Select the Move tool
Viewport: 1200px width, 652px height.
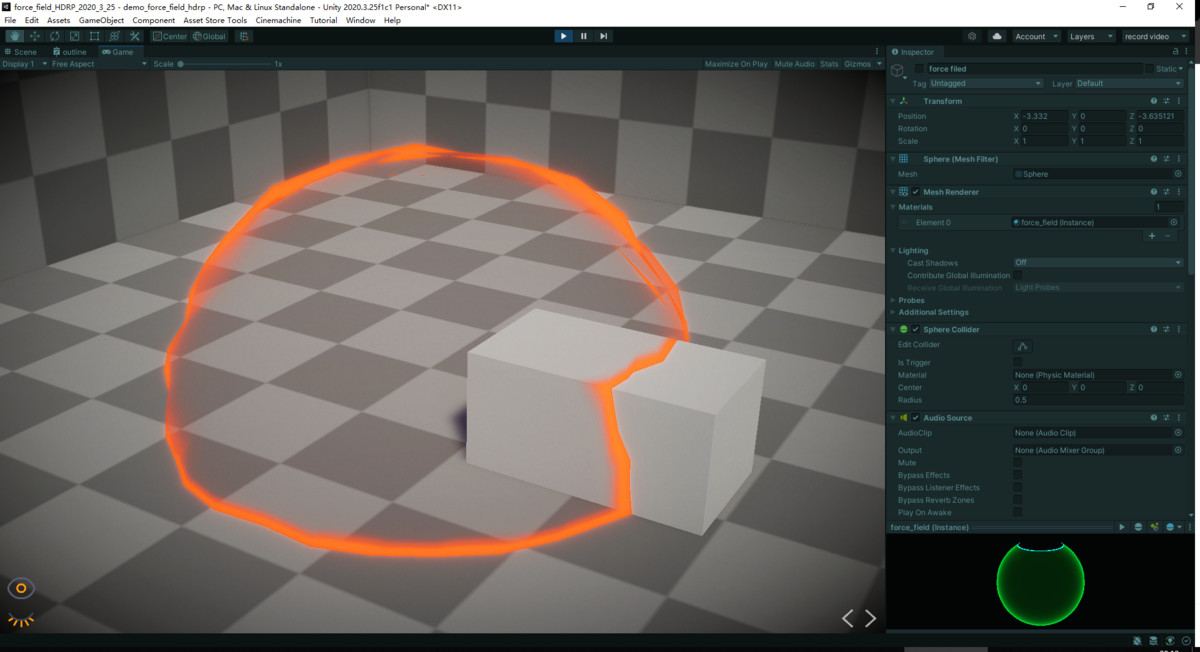click(x=34, y=36)
